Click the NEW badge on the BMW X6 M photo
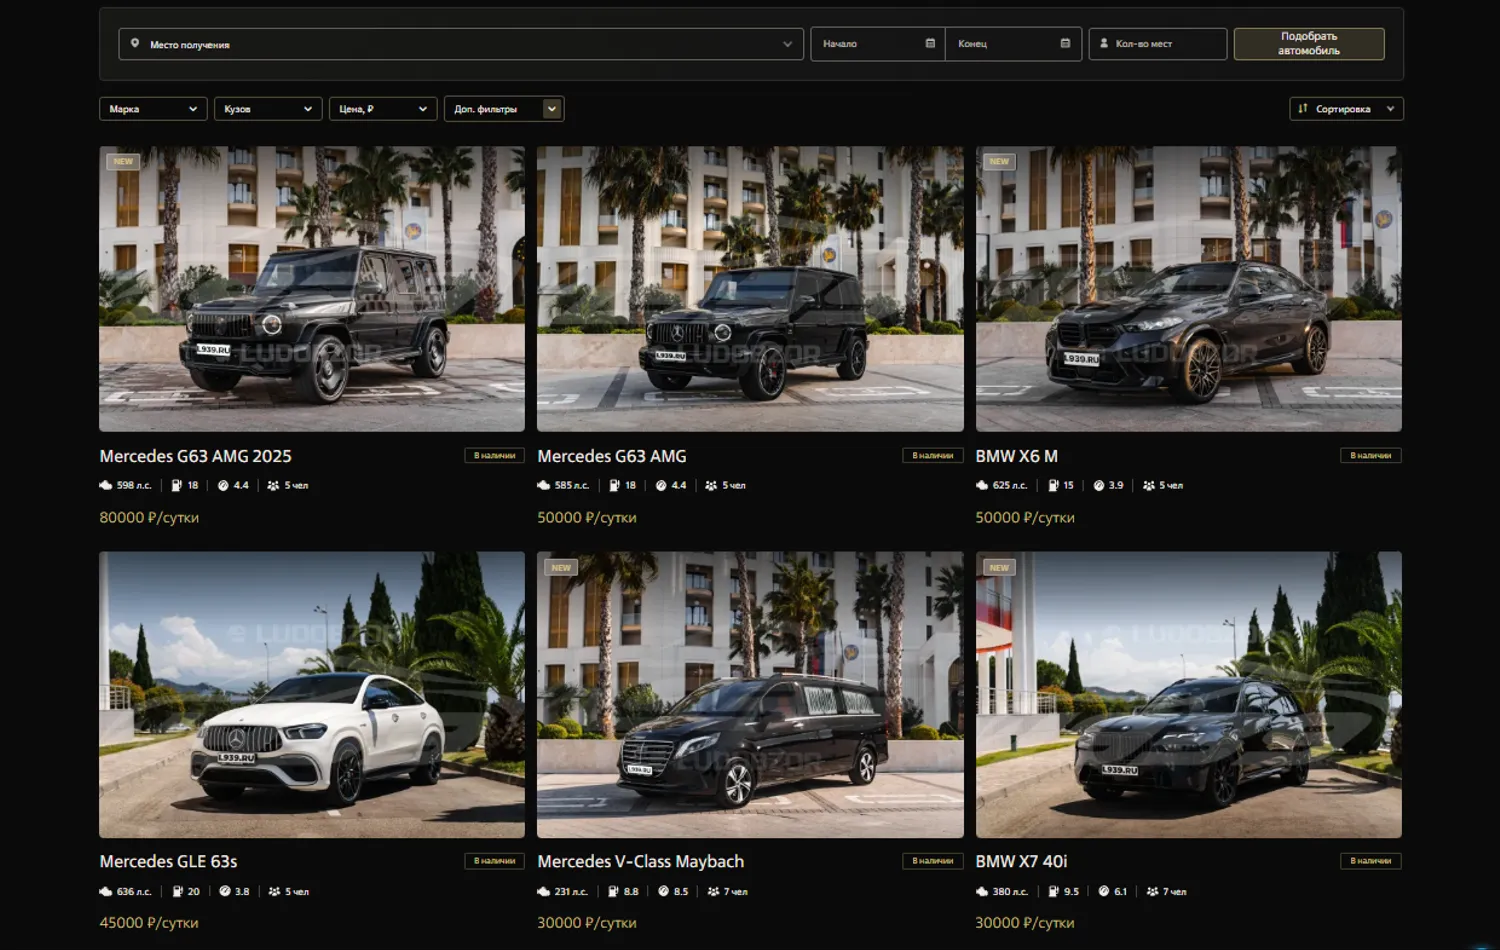 click(x=999, y=161)
